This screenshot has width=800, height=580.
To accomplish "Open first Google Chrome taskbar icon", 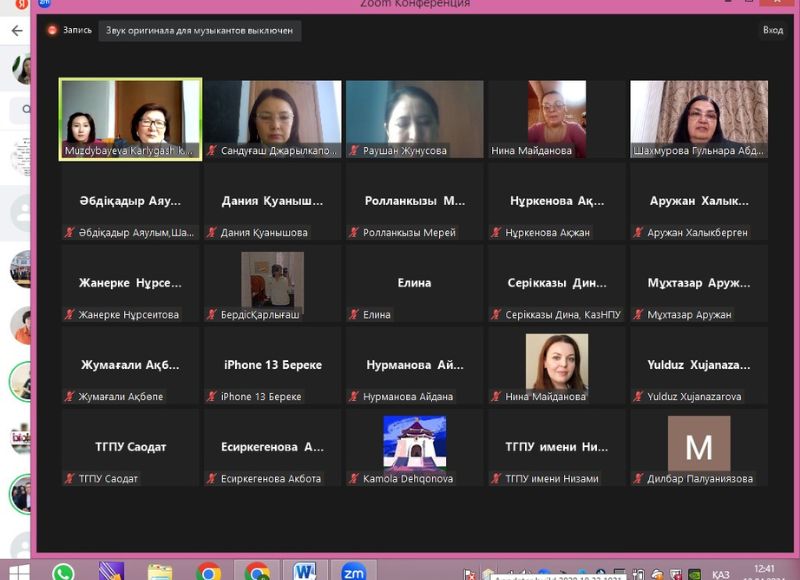I will pos(209,572).
